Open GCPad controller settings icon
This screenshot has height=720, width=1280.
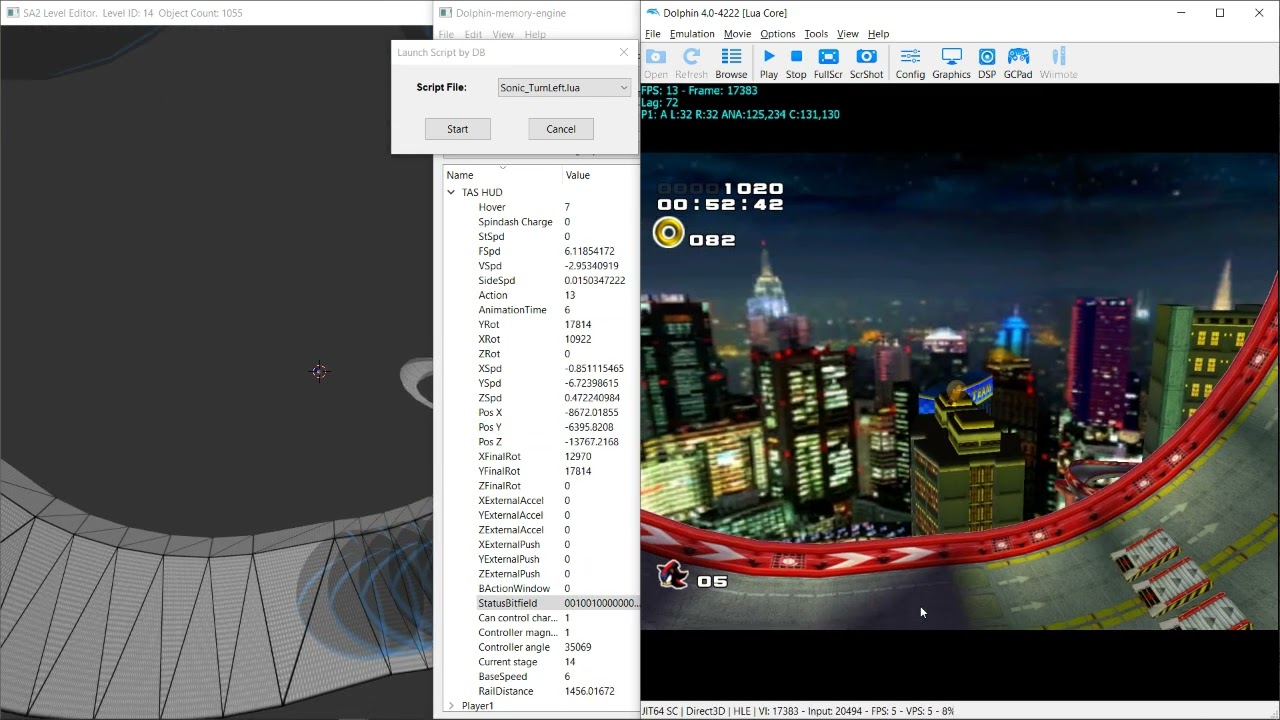point(1018,57)
